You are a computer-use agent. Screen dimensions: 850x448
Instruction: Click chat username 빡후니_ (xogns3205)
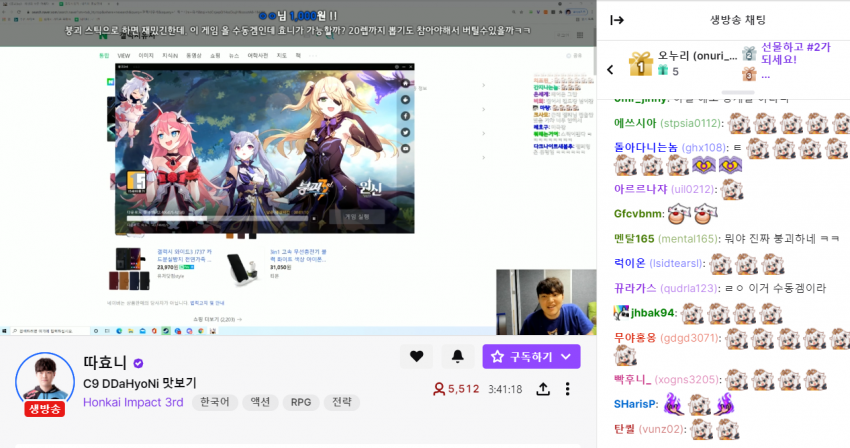tap(667, 380)
